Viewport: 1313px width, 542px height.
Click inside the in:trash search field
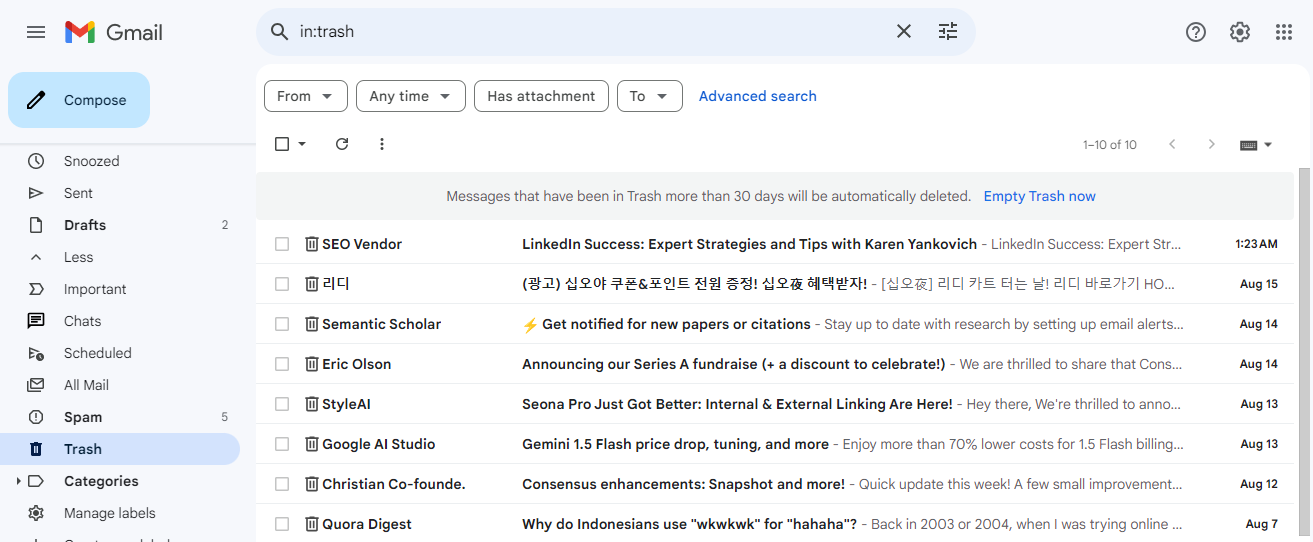(590, 32)
